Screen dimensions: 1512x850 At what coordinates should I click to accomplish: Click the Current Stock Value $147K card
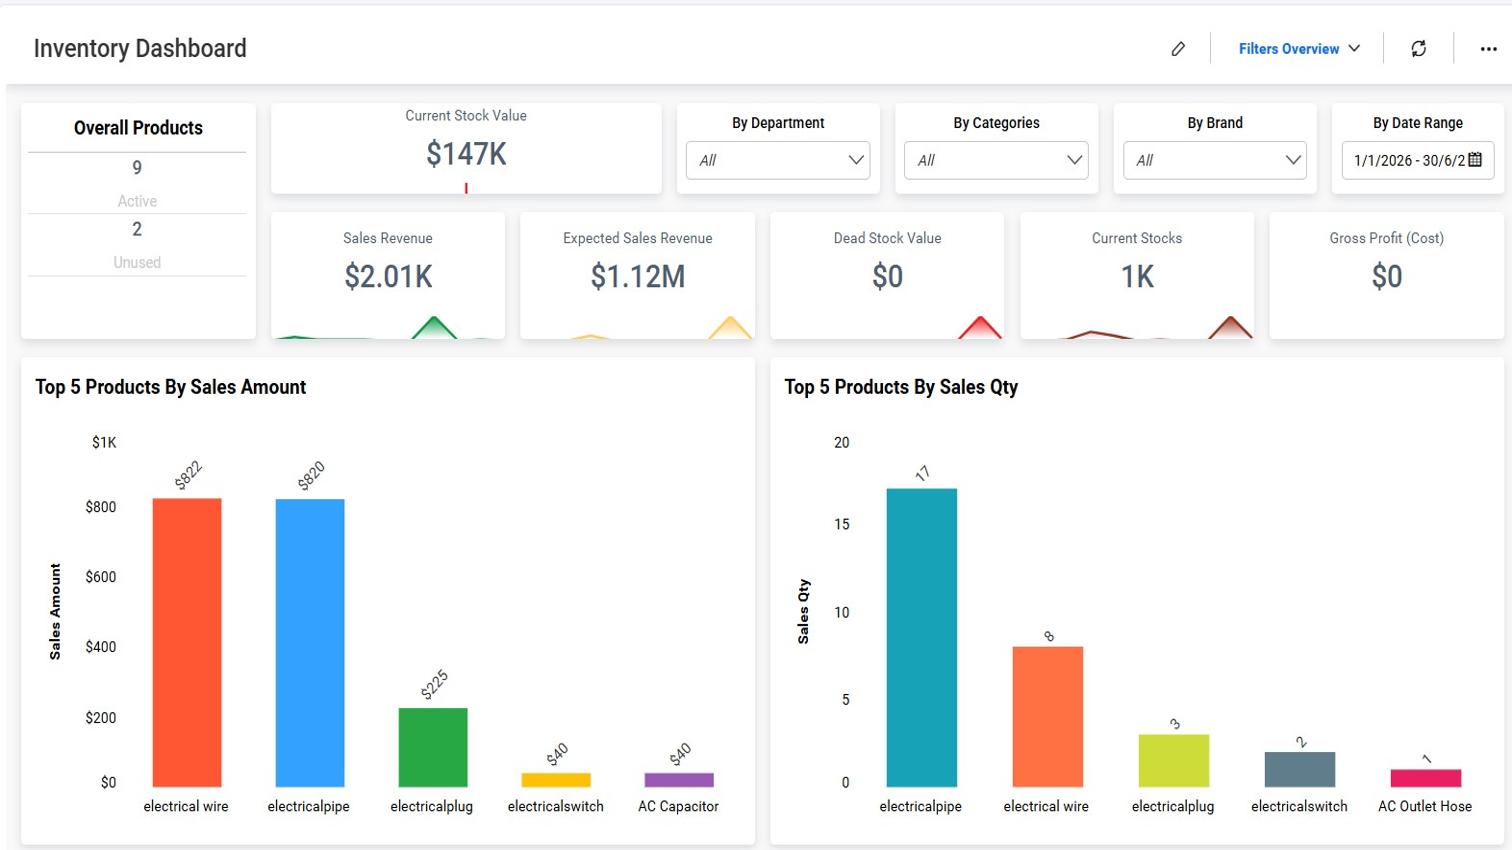pyautogui.click(x=466, y=148)
